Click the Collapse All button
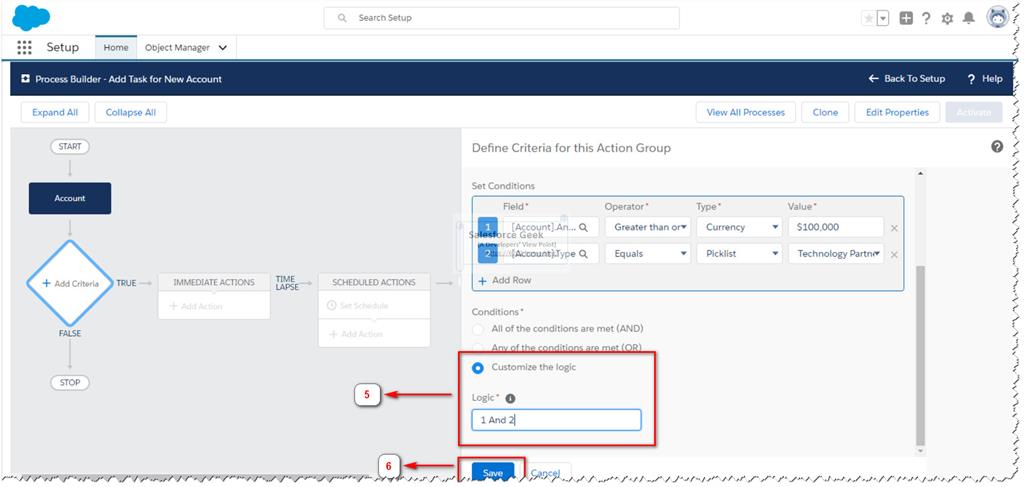This screenshot has width=1024, height=487. click(x=131, y=112)
